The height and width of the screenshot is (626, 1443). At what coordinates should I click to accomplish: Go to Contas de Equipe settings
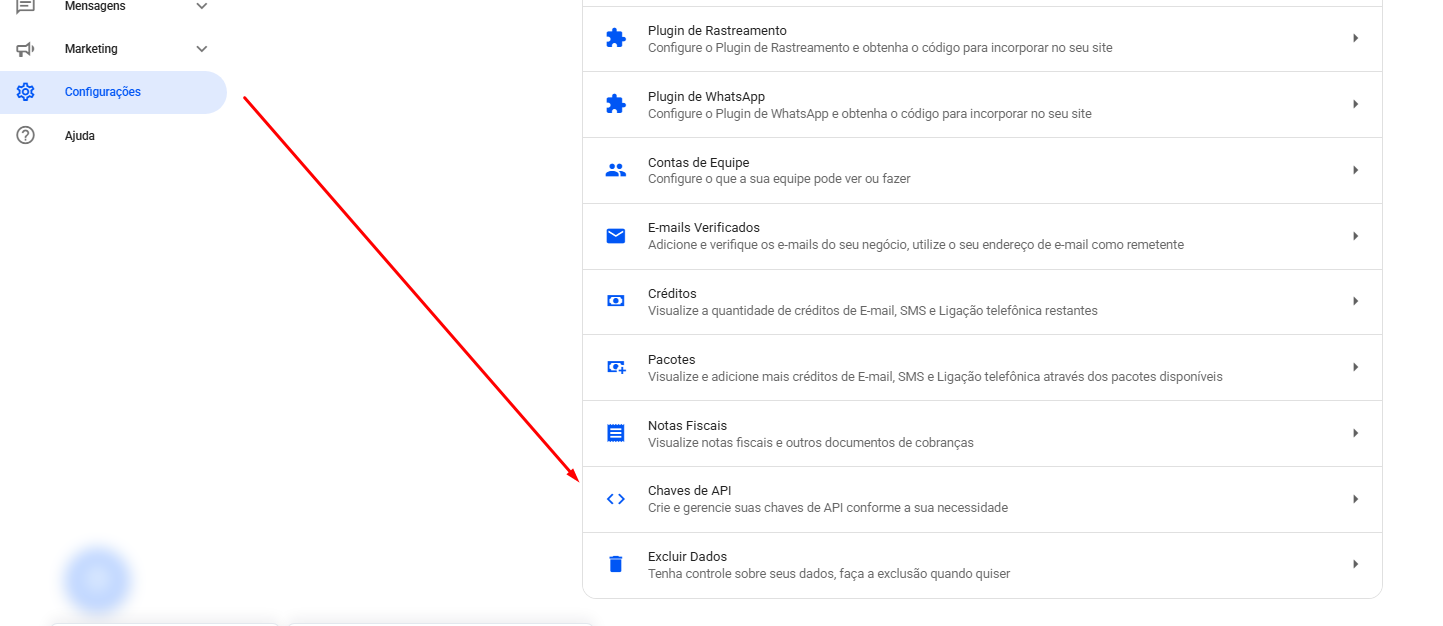pyautogui.click(x=982, y=170)
